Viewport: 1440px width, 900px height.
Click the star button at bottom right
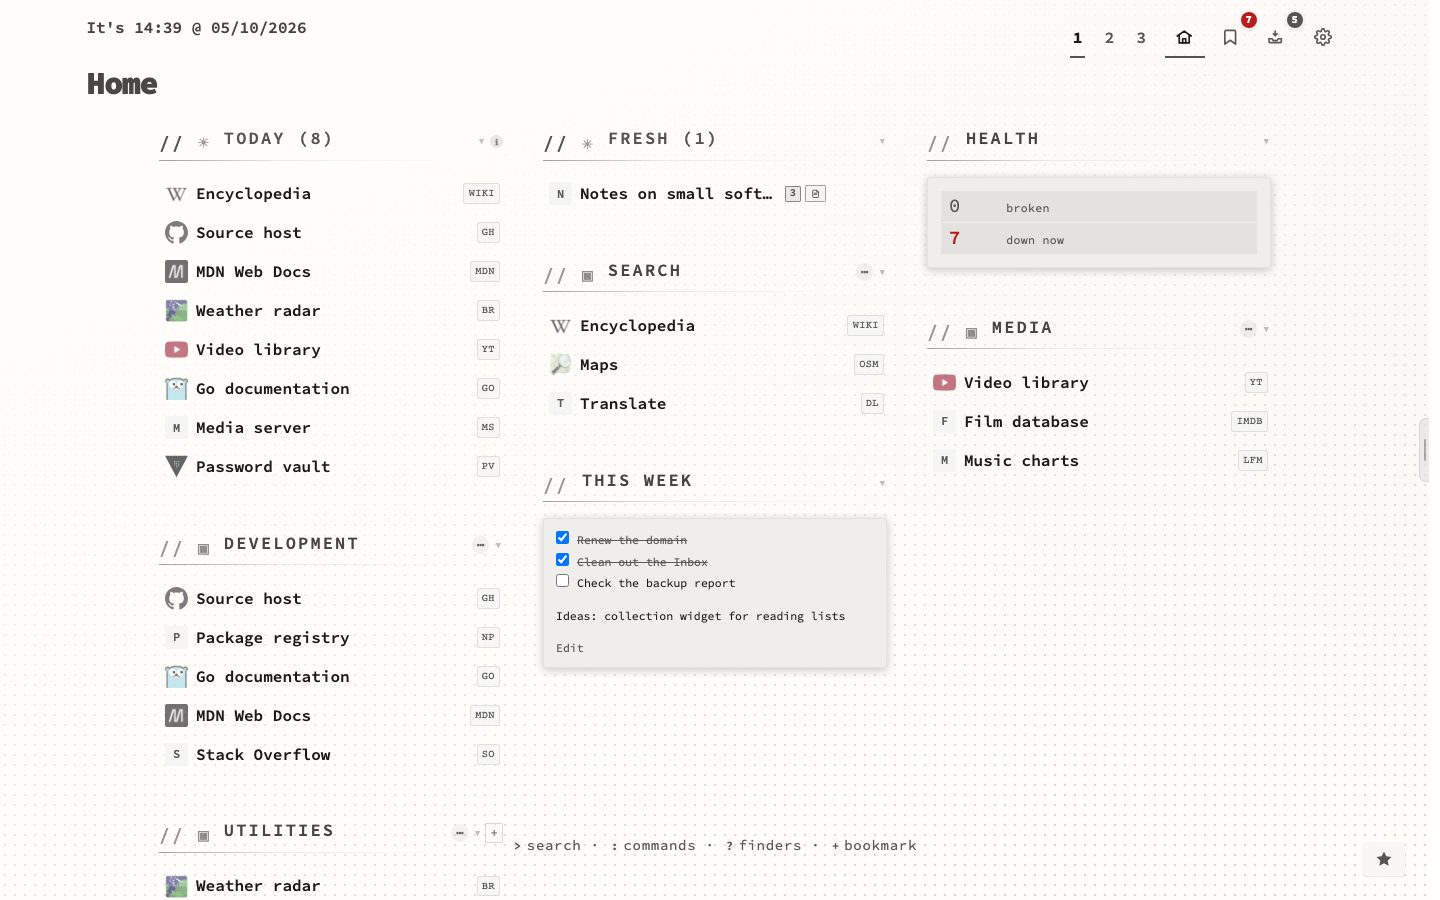(1384, 859)
